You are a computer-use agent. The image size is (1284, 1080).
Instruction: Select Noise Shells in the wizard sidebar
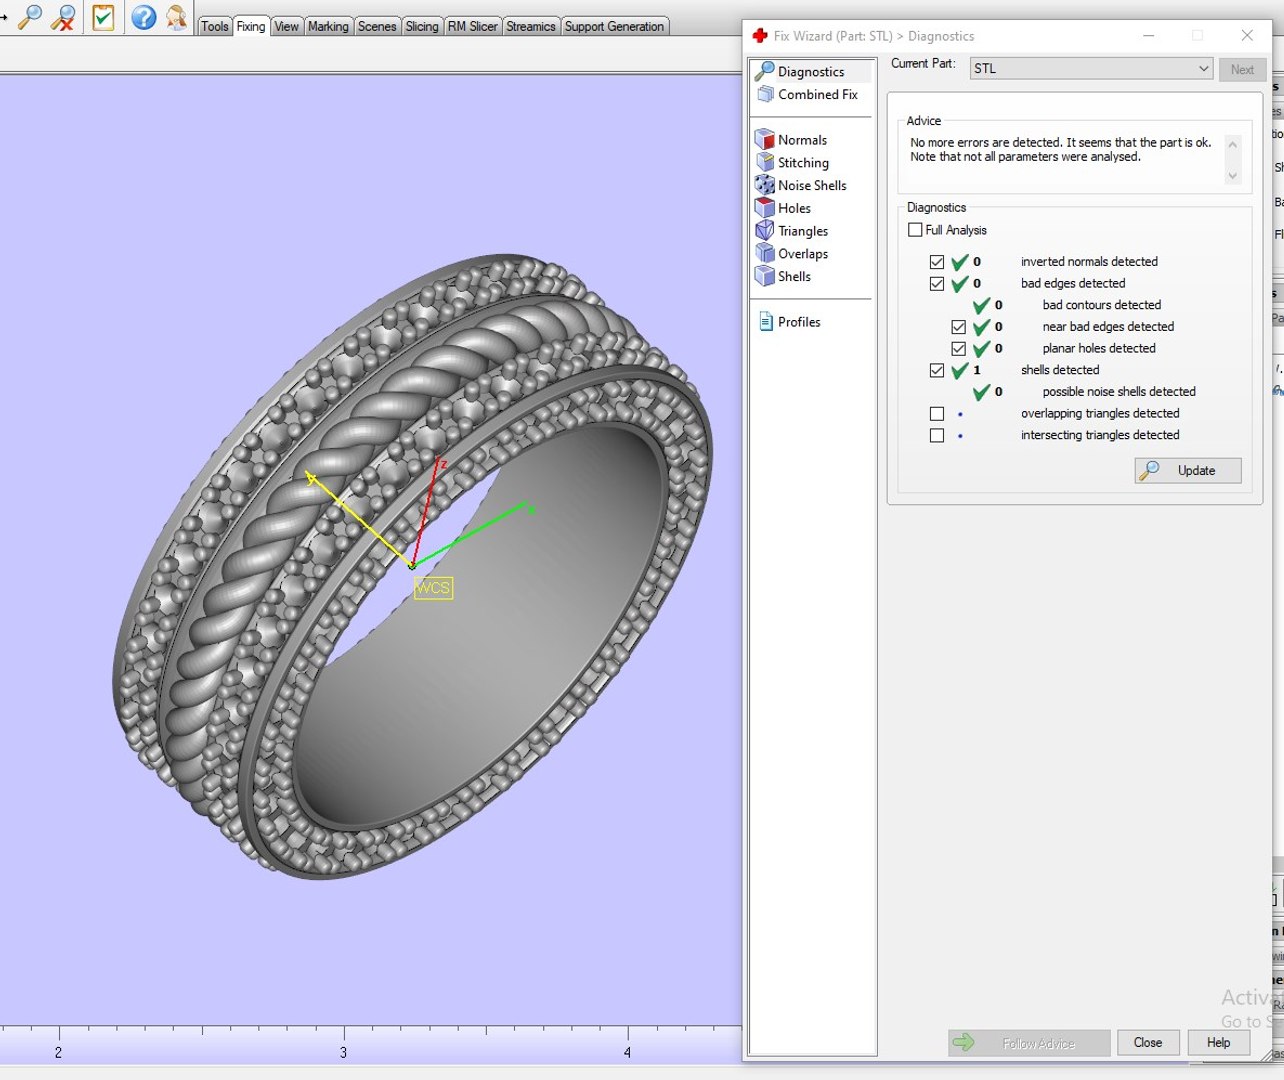[812, 185]
